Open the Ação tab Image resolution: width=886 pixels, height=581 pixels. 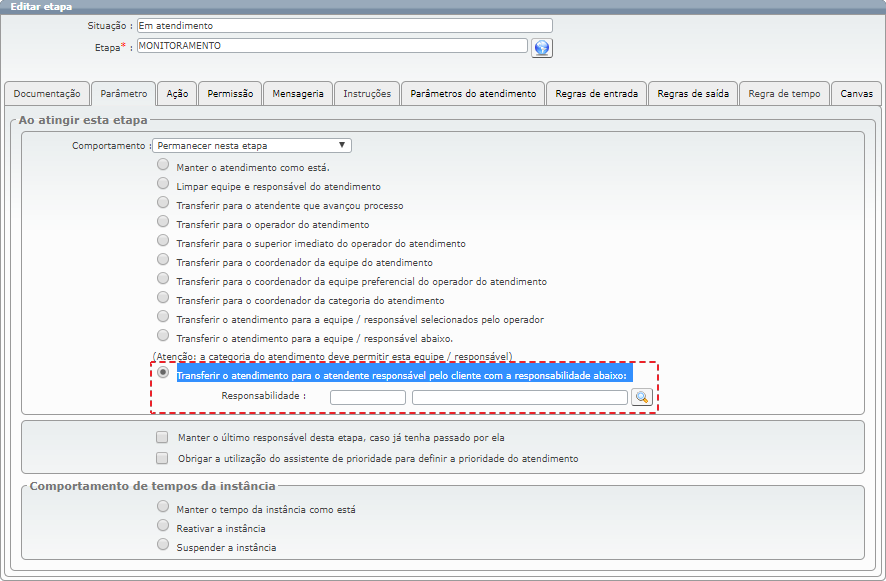click(x=177, y=94)
